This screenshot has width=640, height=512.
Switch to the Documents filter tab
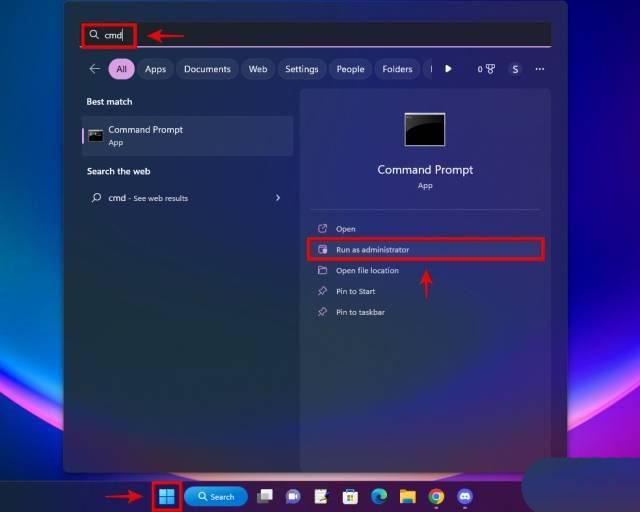(x=207, y=69)
